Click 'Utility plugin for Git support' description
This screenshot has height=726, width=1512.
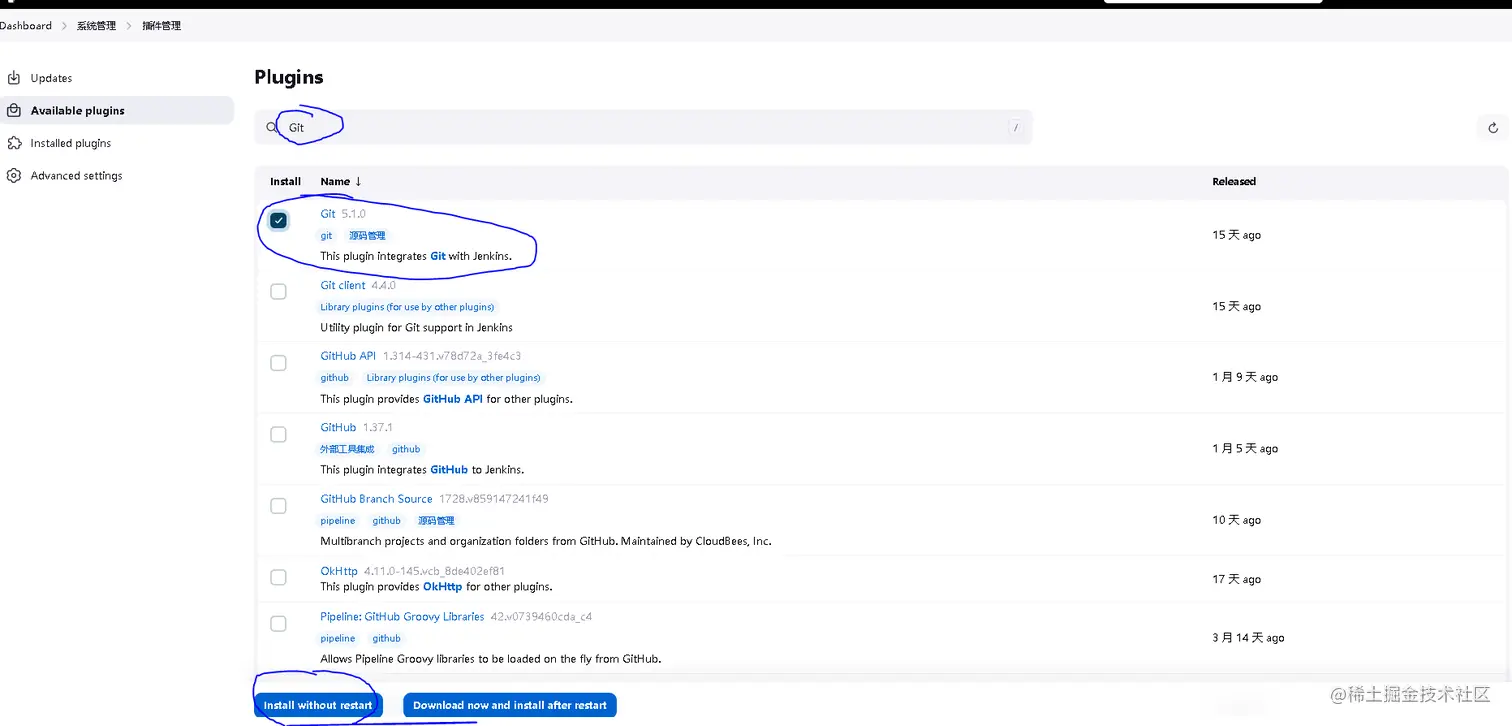pyautogui.click(x=417, y=327)
